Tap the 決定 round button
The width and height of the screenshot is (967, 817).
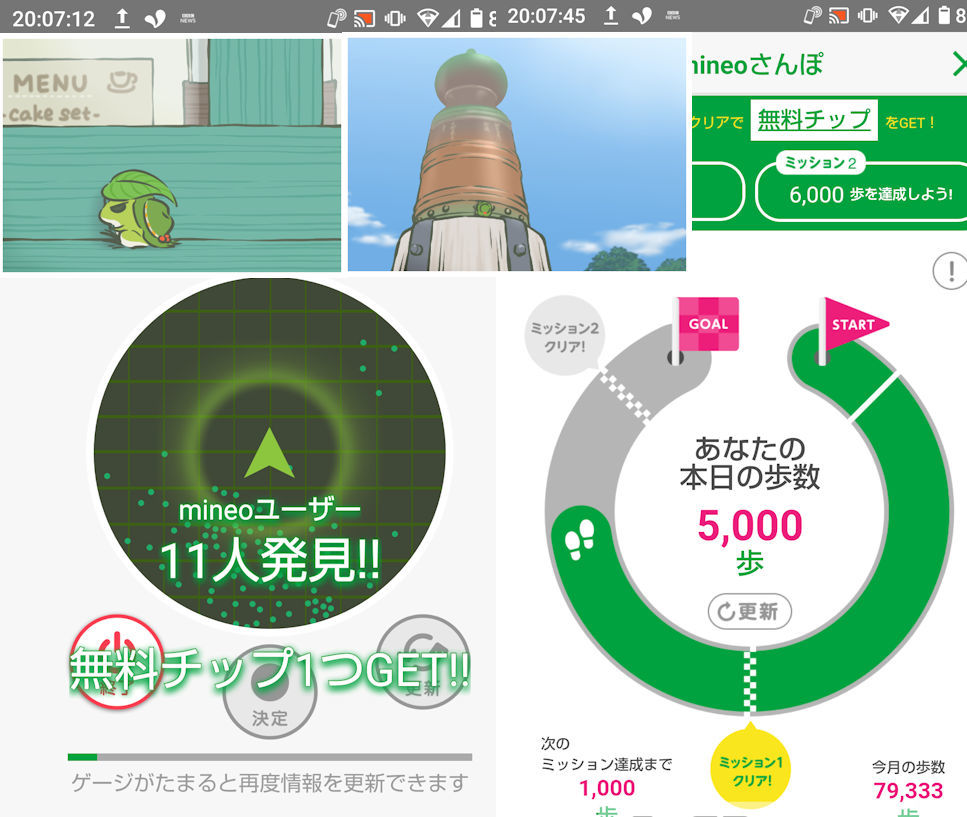(x=270, y=693)
